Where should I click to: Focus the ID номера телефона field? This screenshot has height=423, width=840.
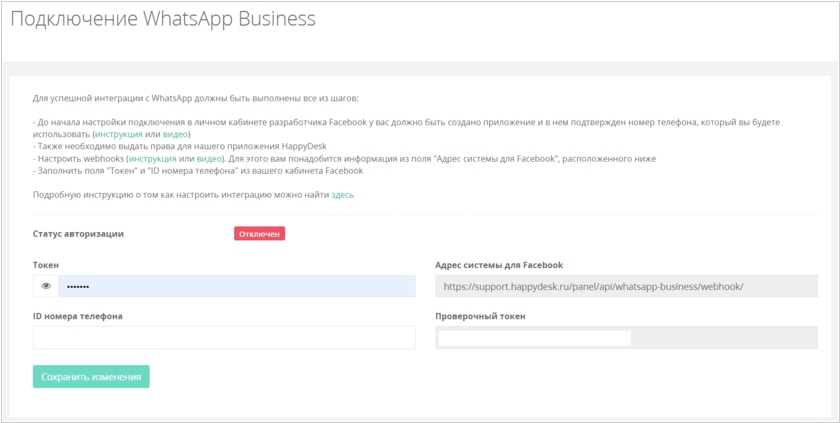pyautogui.click(x=224, y=337)
